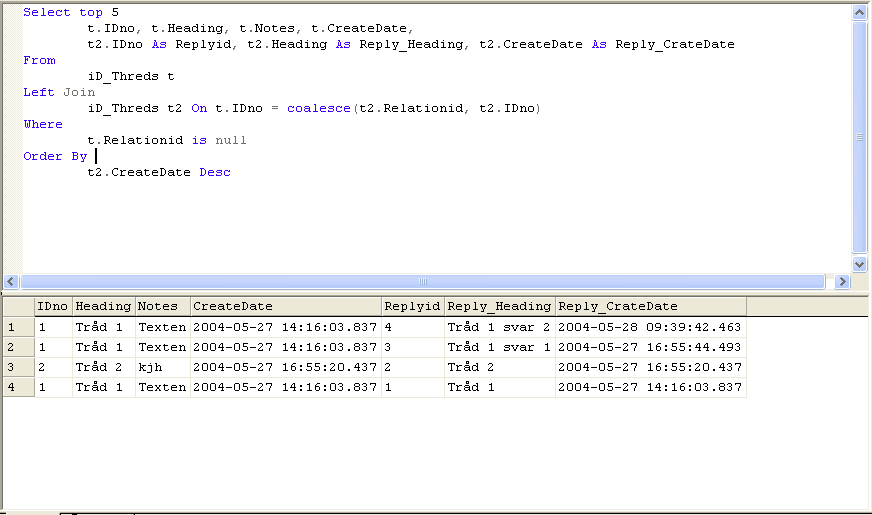Select the CreateDate column header

(286, 306)
